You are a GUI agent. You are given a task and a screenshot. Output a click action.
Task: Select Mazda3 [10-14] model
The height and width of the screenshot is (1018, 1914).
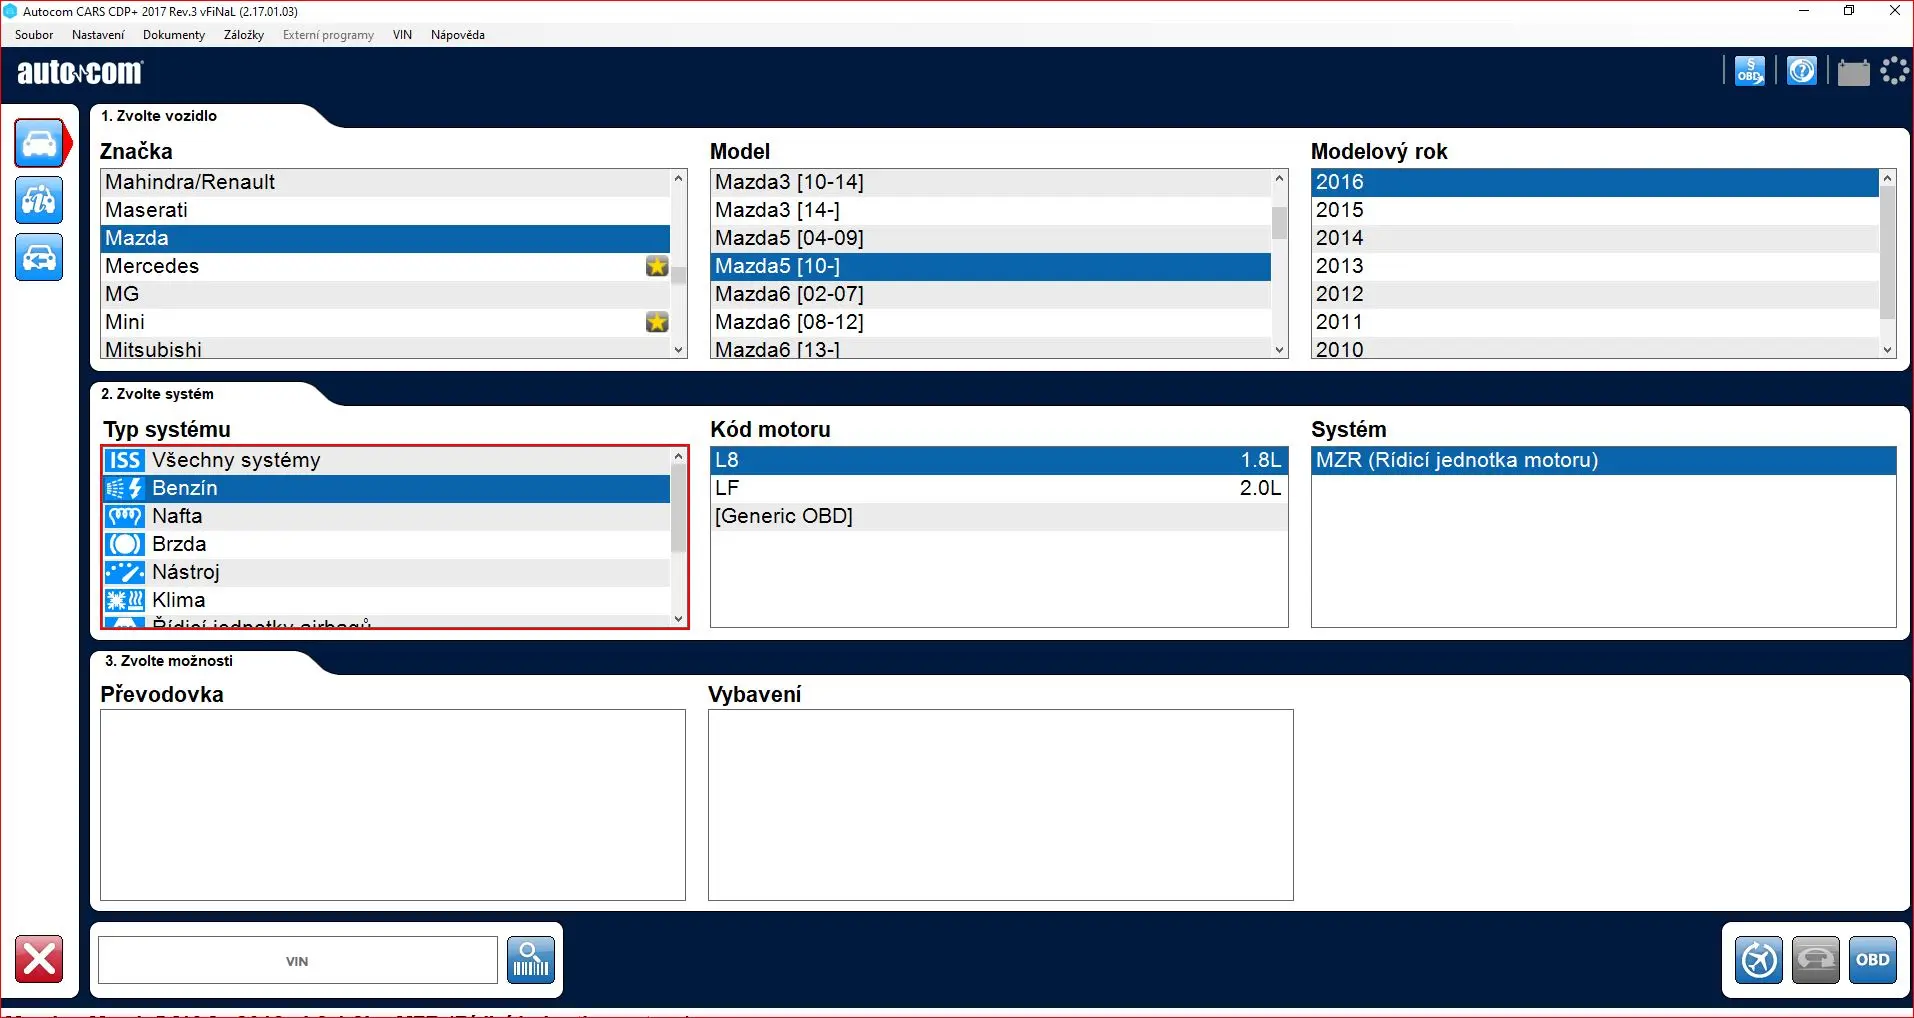(x=991, y=182)
